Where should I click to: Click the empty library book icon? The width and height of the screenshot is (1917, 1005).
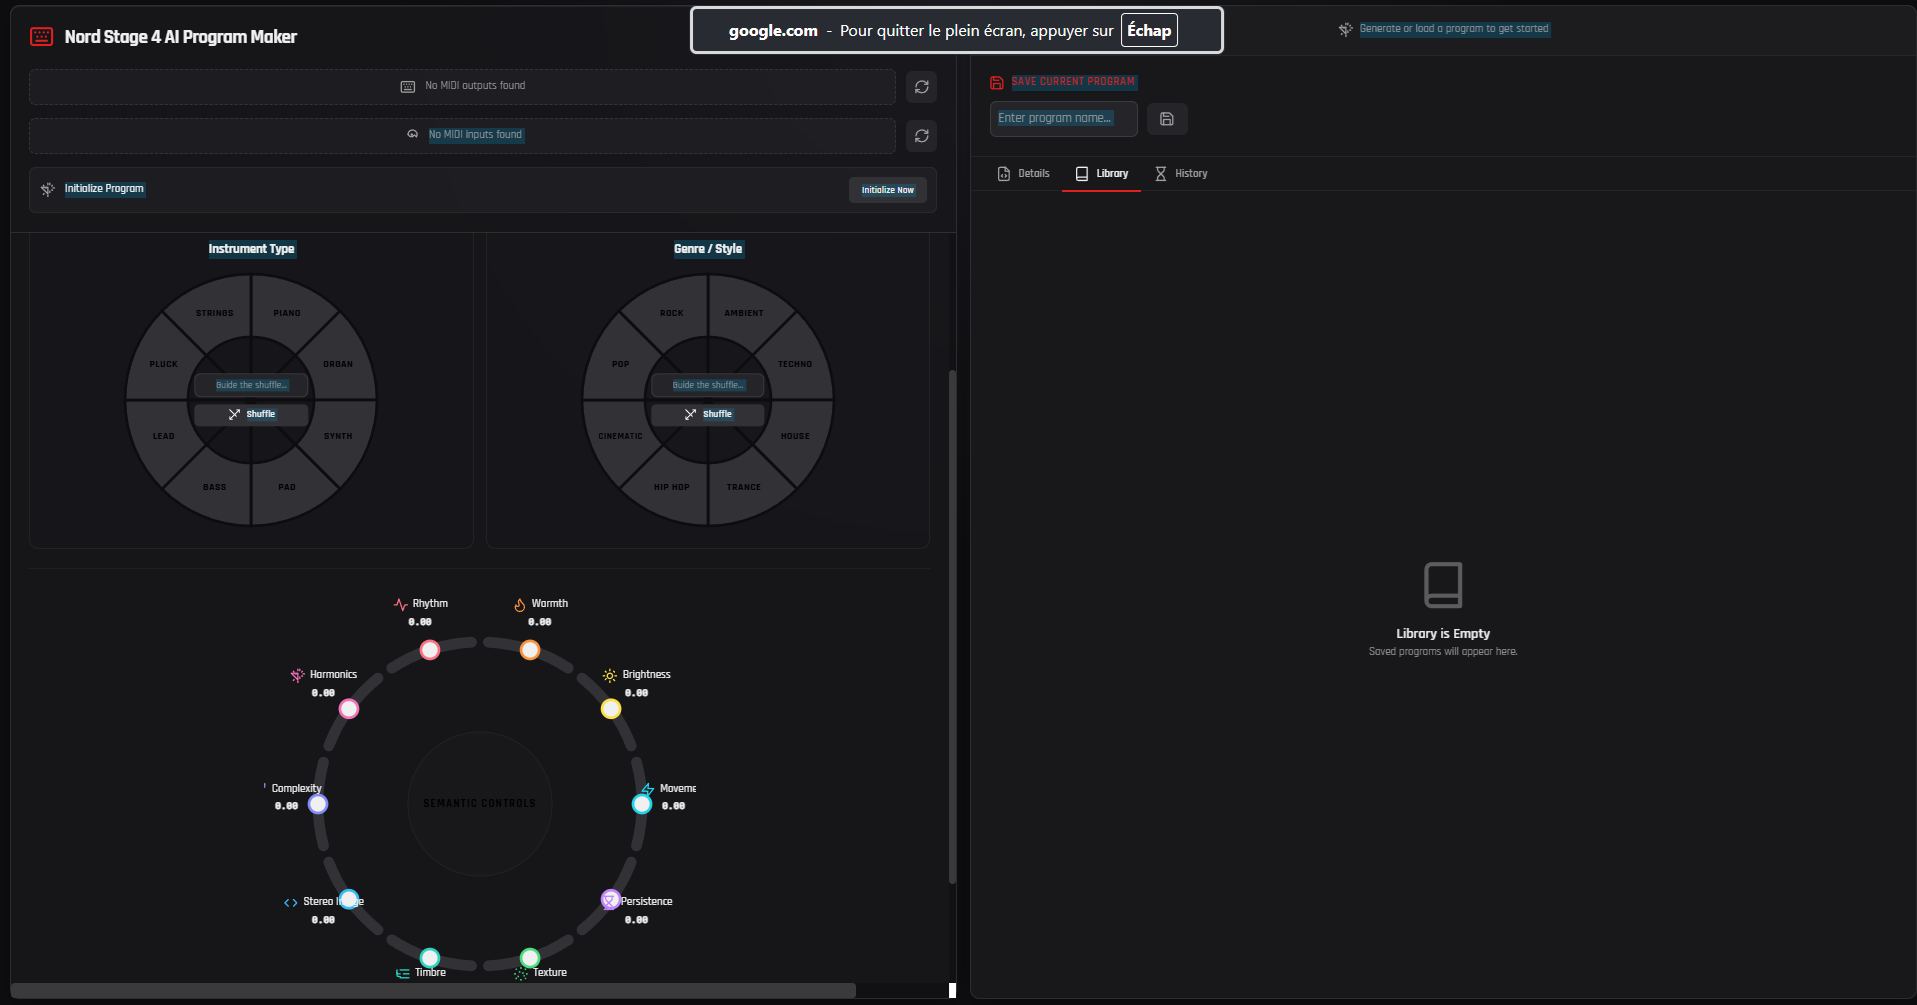tap(1443, 585)
